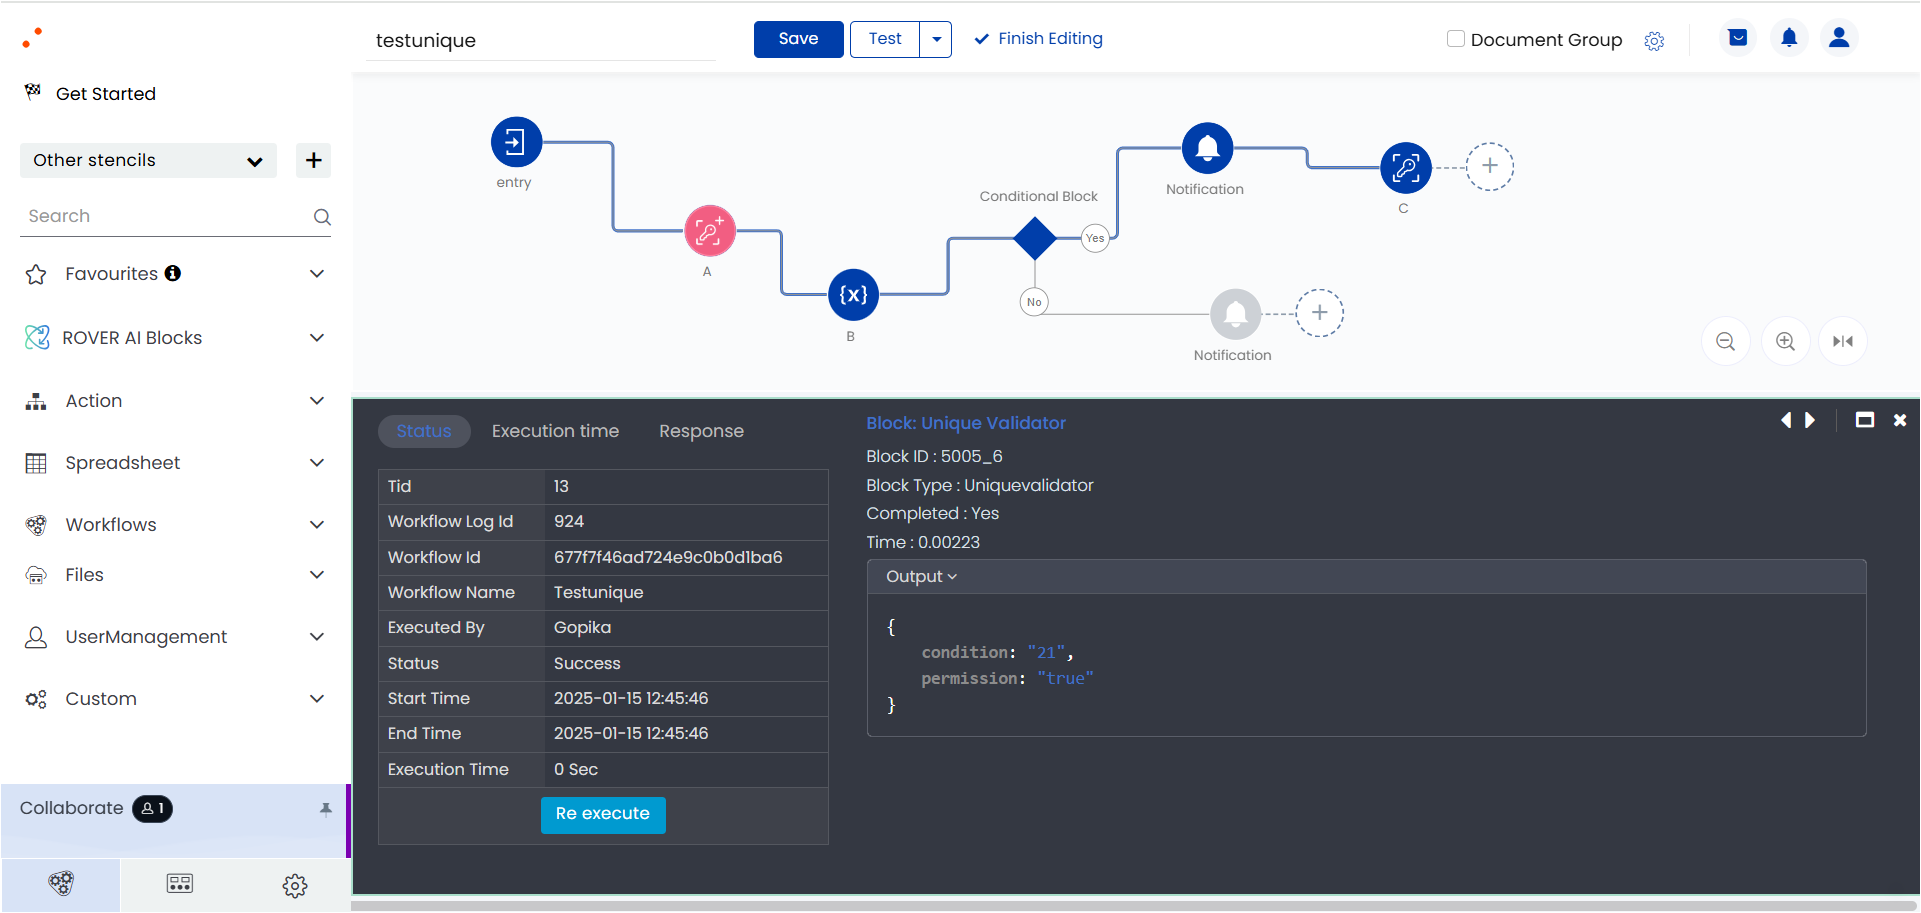Click the zoom in canvas icon
This screenshot has width=1921, height=913.
click(x=1785, y=342)
